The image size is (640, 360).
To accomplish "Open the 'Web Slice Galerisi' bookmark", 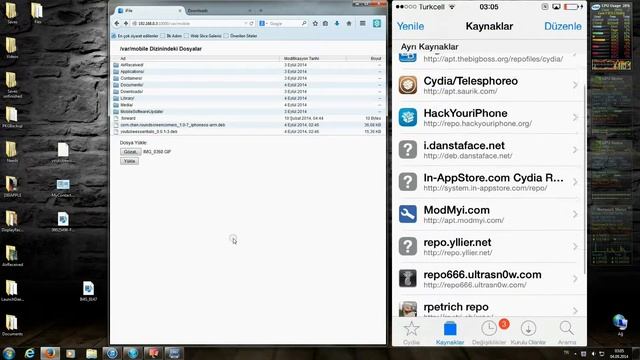I will (202, 36).
